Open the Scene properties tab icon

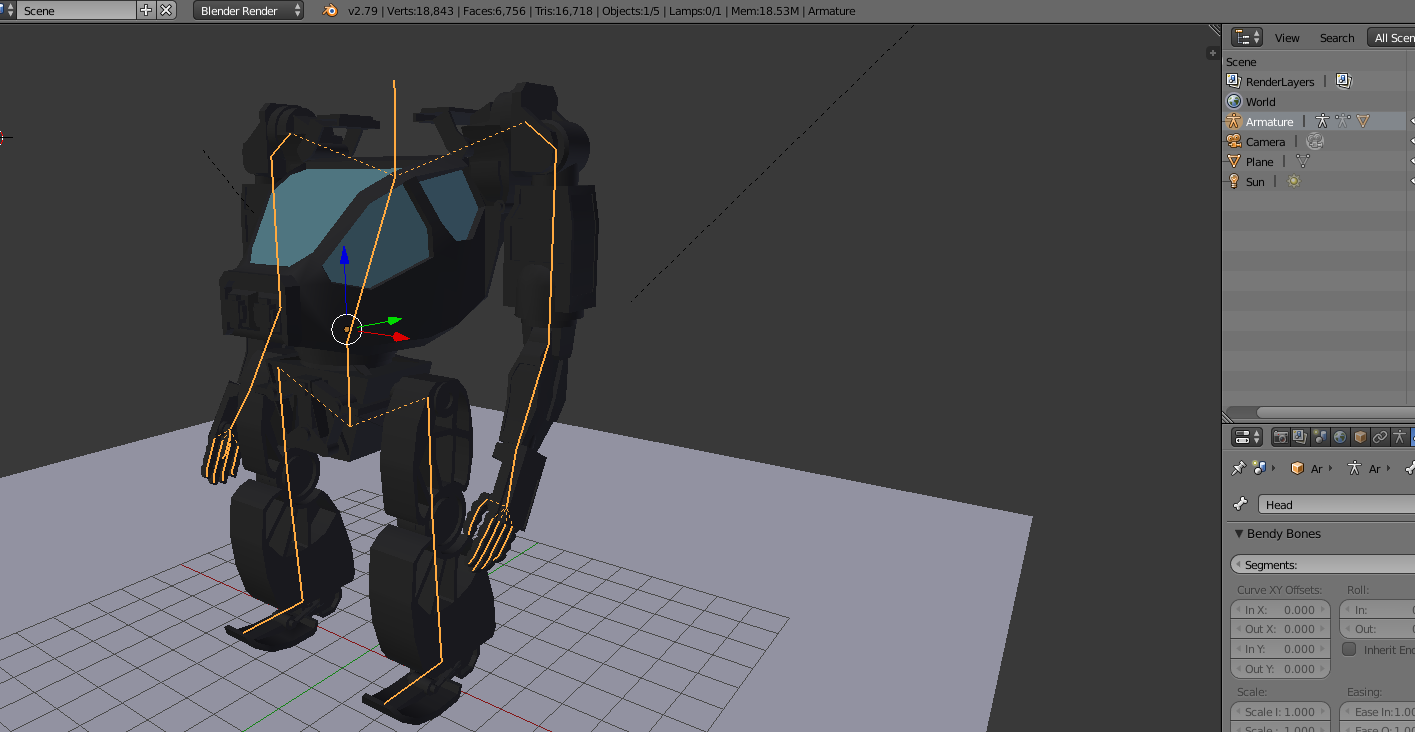[1320, 437]
